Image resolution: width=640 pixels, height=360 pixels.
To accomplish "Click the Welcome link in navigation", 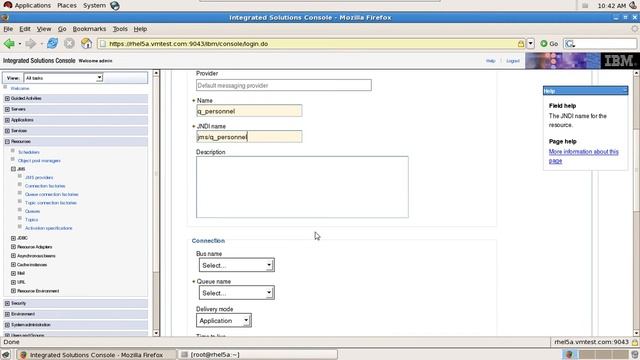I will click(x=20, y=88).
